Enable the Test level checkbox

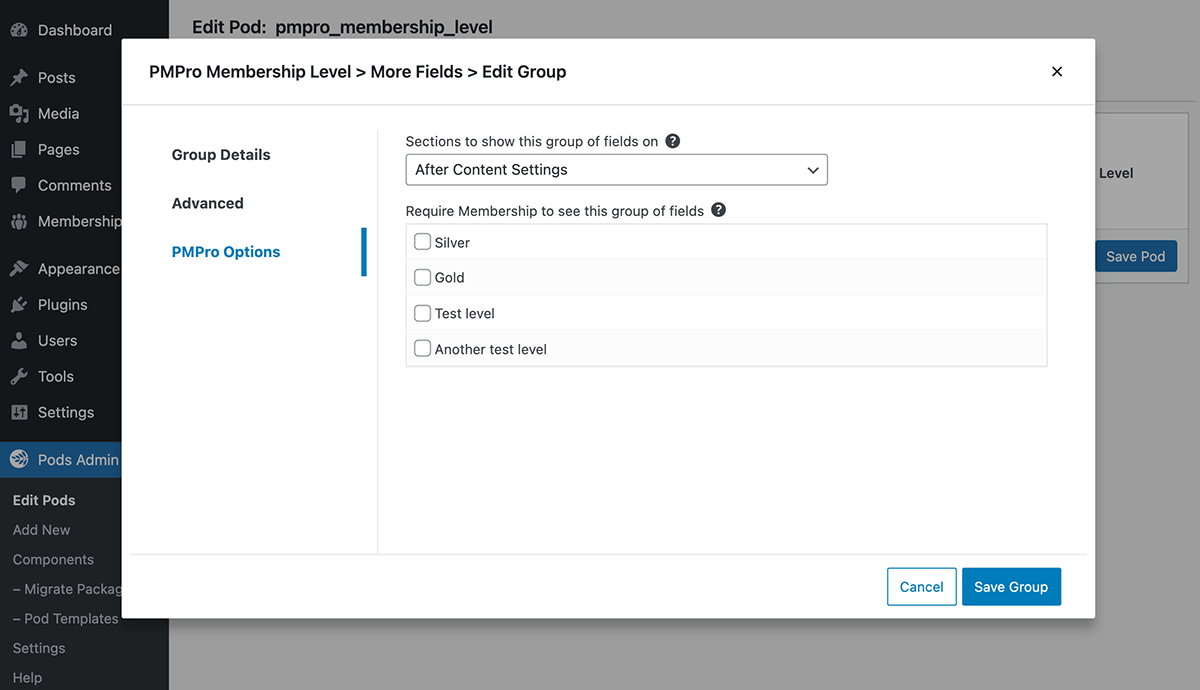point(422,313)
